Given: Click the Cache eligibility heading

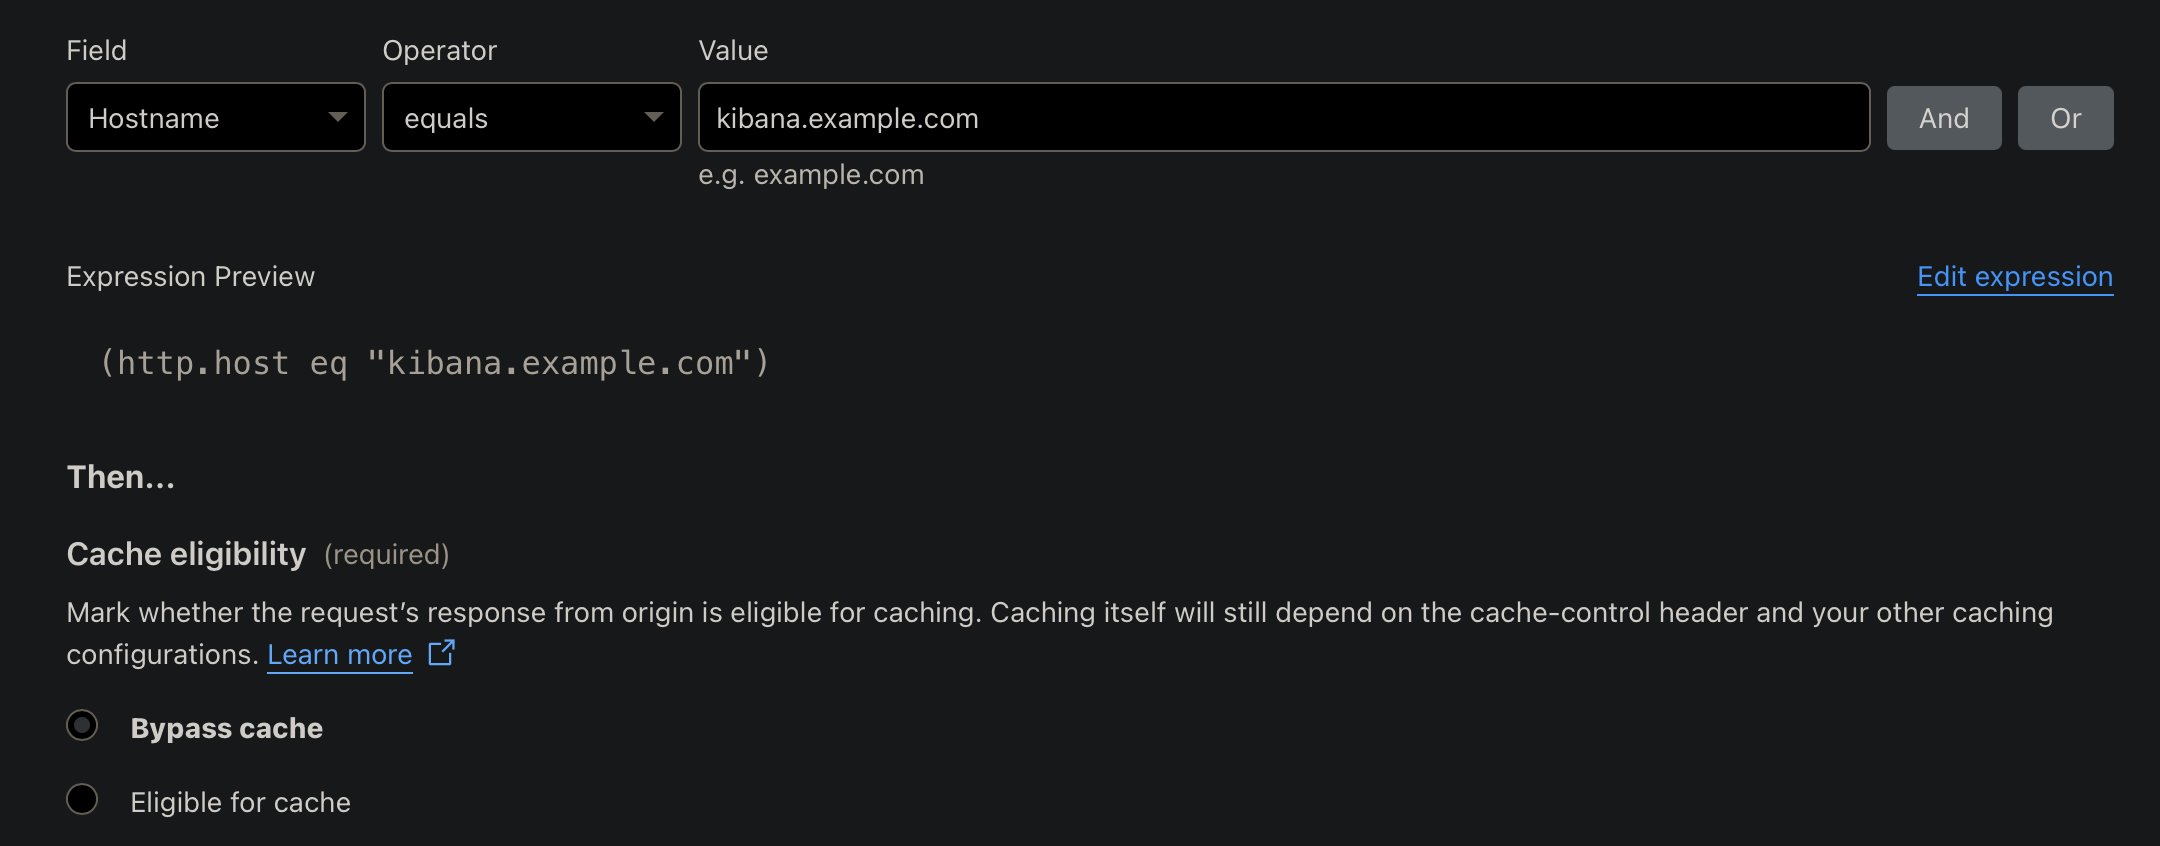Looking at the screenshot, I should [x=186, y=554].
